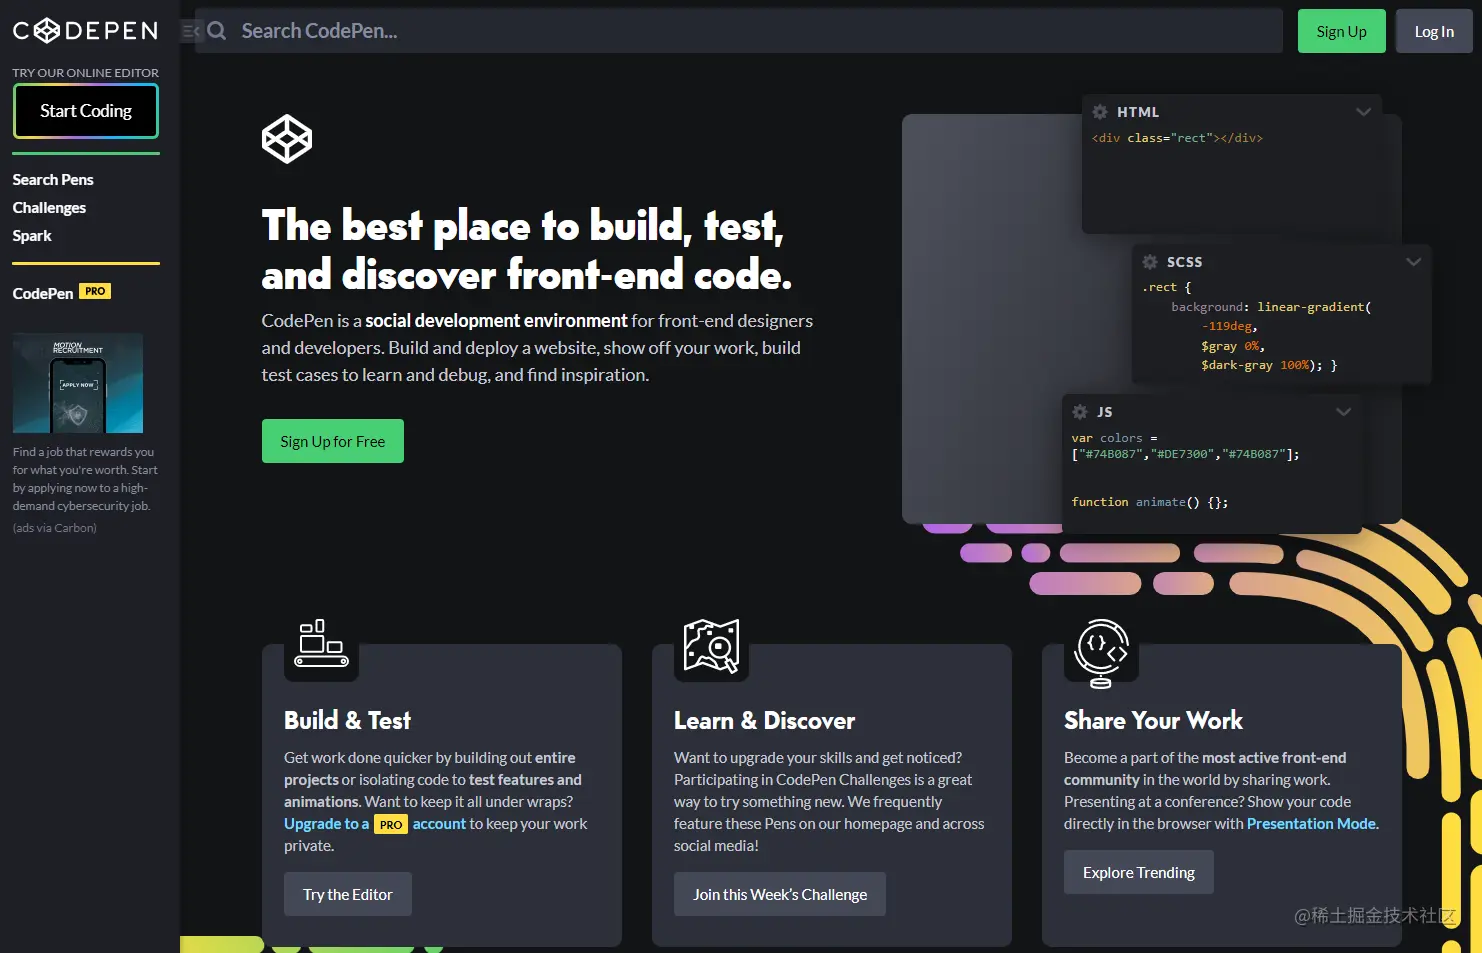This screenshot has height=953, width=1482.
Task: Expand the SCSS panel chevron
Action: tap(1413, 262)
